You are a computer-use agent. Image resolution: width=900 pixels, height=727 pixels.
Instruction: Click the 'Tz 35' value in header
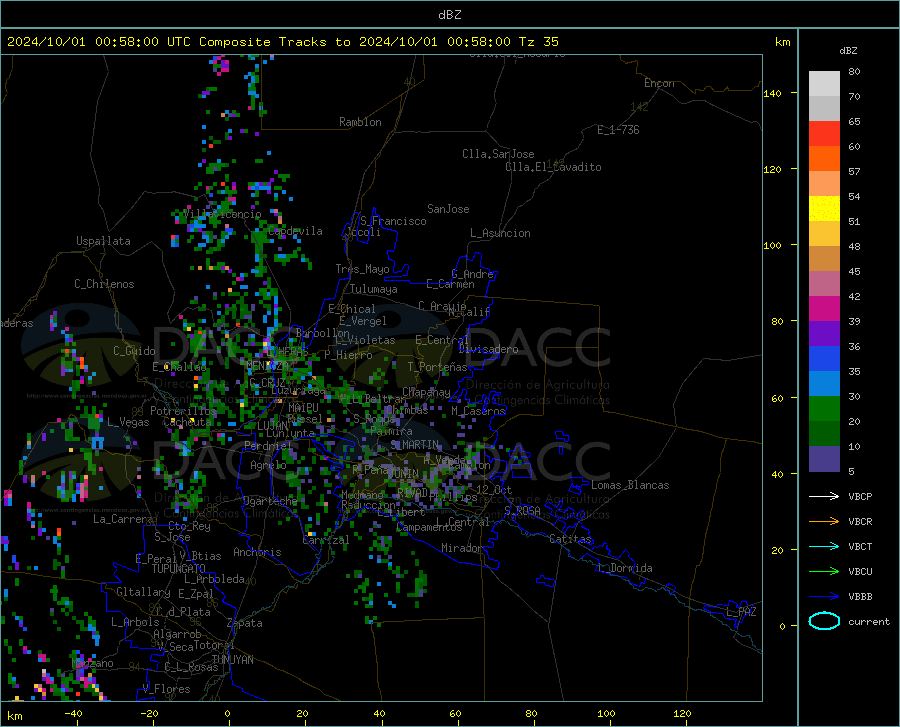tap(538, 42)
